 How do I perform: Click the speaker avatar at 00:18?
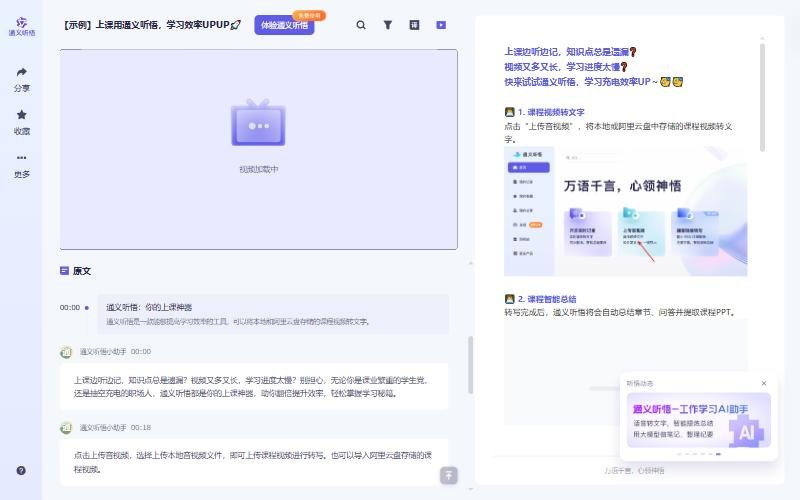coord(66,428)
